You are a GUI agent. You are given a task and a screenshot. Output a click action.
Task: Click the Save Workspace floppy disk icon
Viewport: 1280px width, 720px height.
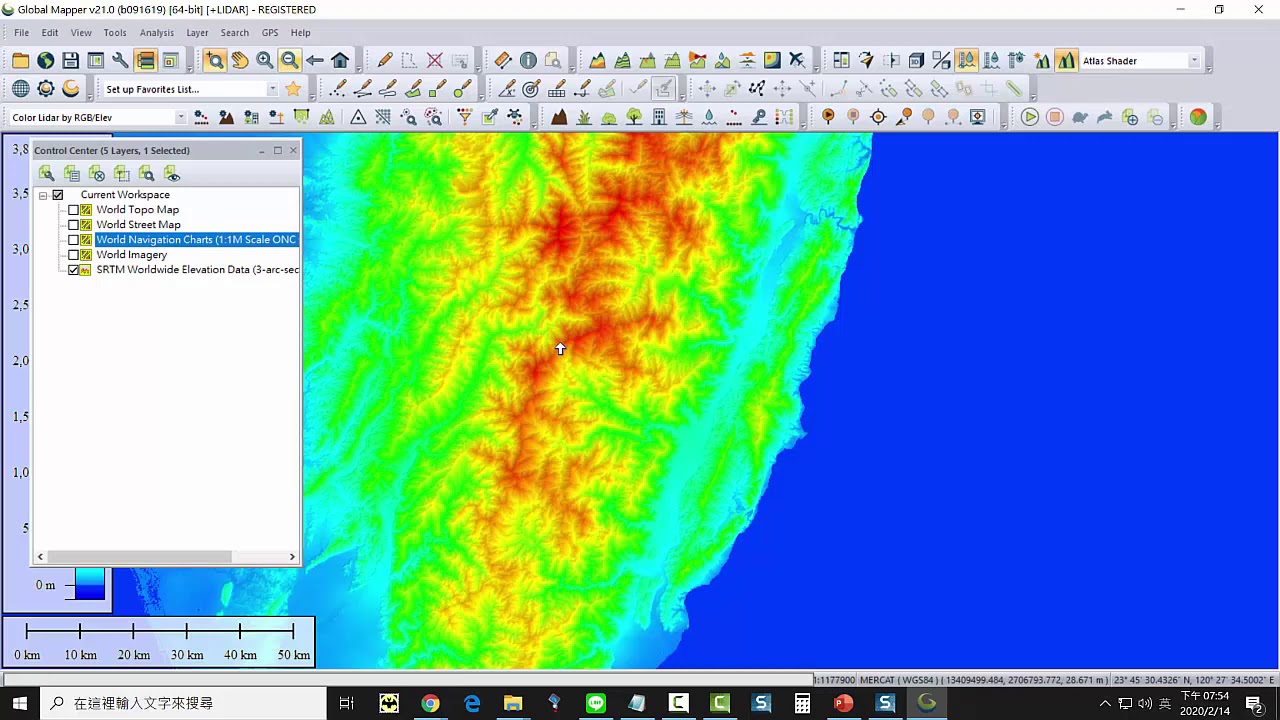(x=70, y=61)
